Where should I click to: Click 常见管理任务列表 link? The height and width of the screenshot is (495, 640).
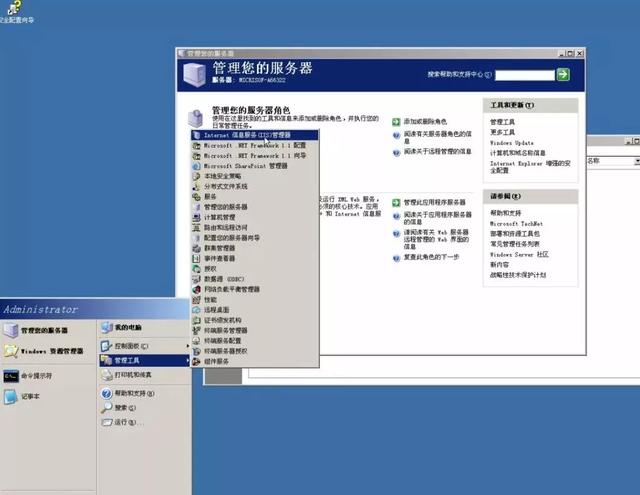[x=515, y=244]
